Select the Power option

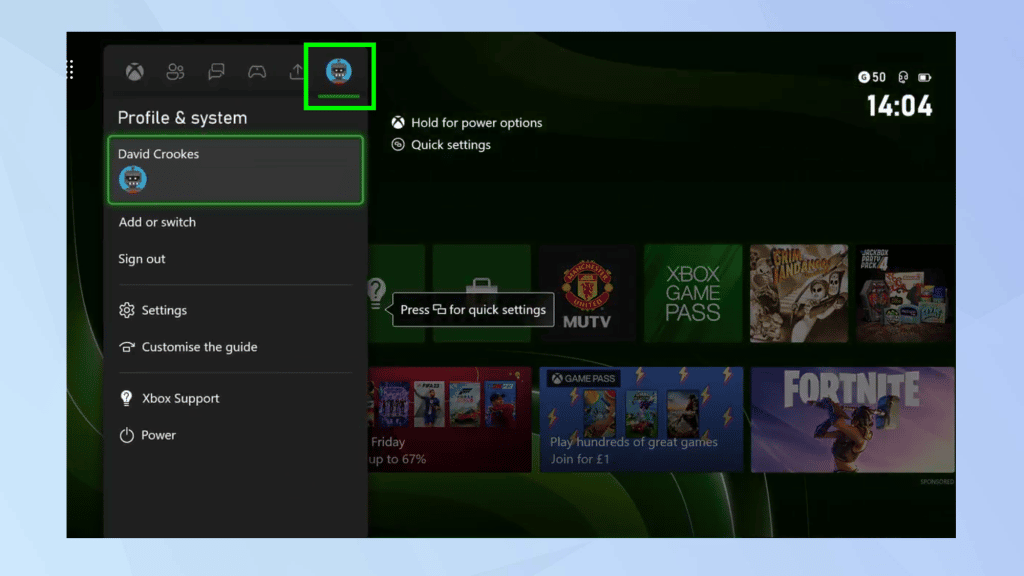[x=158, y=435]
